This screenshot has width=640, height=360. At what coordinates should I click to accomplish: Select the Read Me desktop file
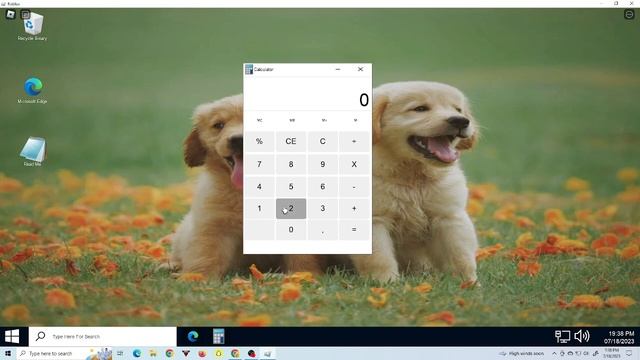[x=32, y=151]
